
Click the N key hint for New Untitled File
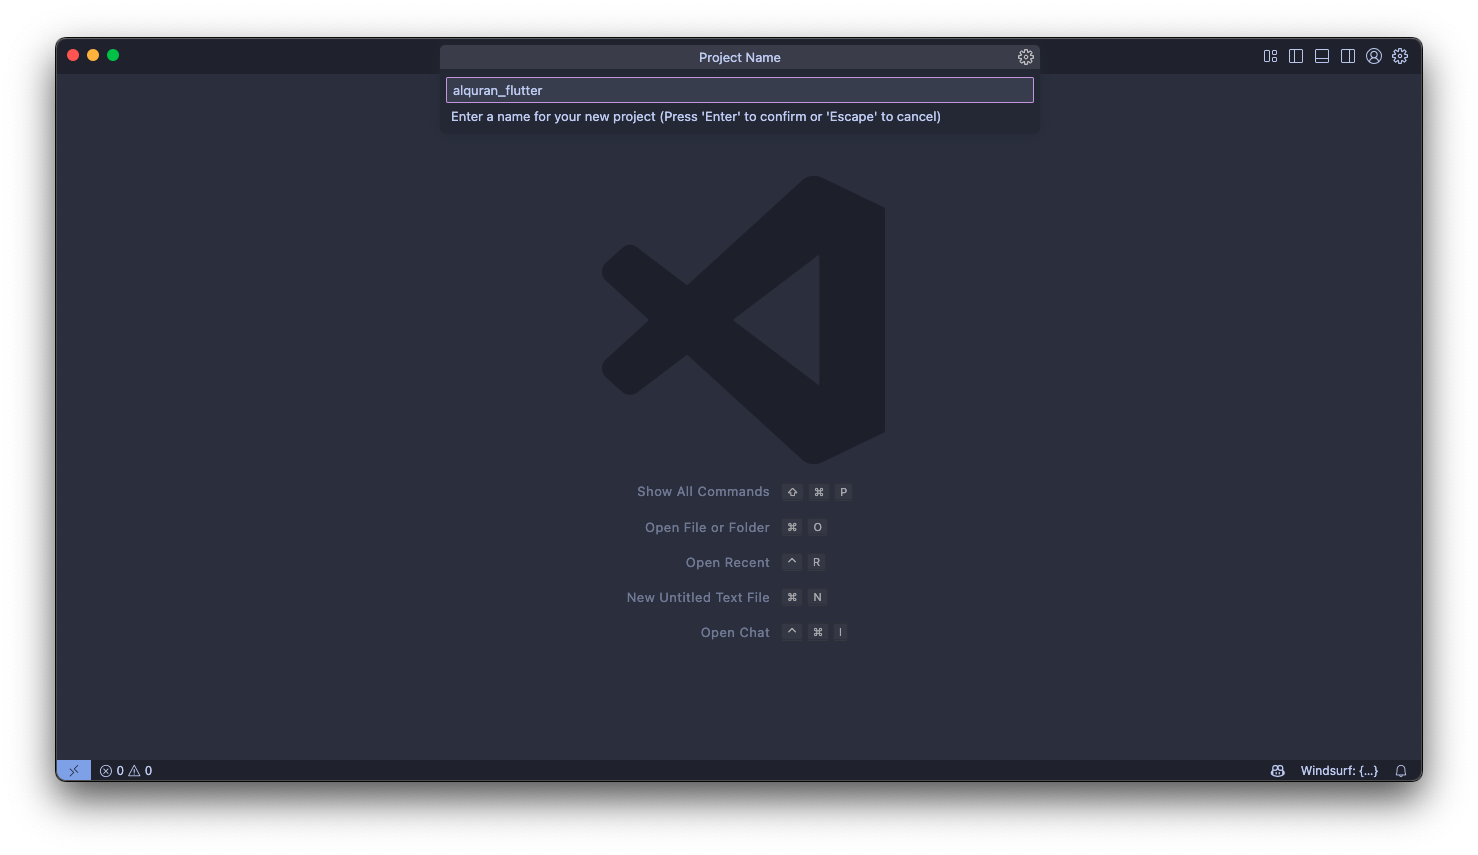[817, 597]
